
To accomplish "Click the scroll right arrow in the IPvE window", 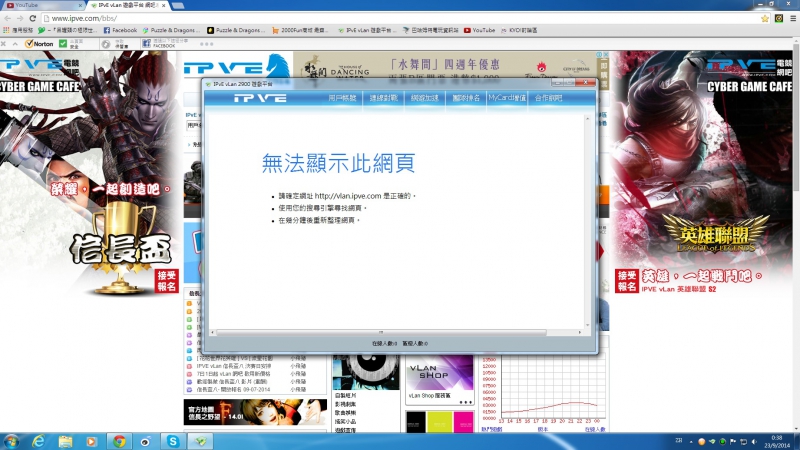I will [x=579, y=333].
